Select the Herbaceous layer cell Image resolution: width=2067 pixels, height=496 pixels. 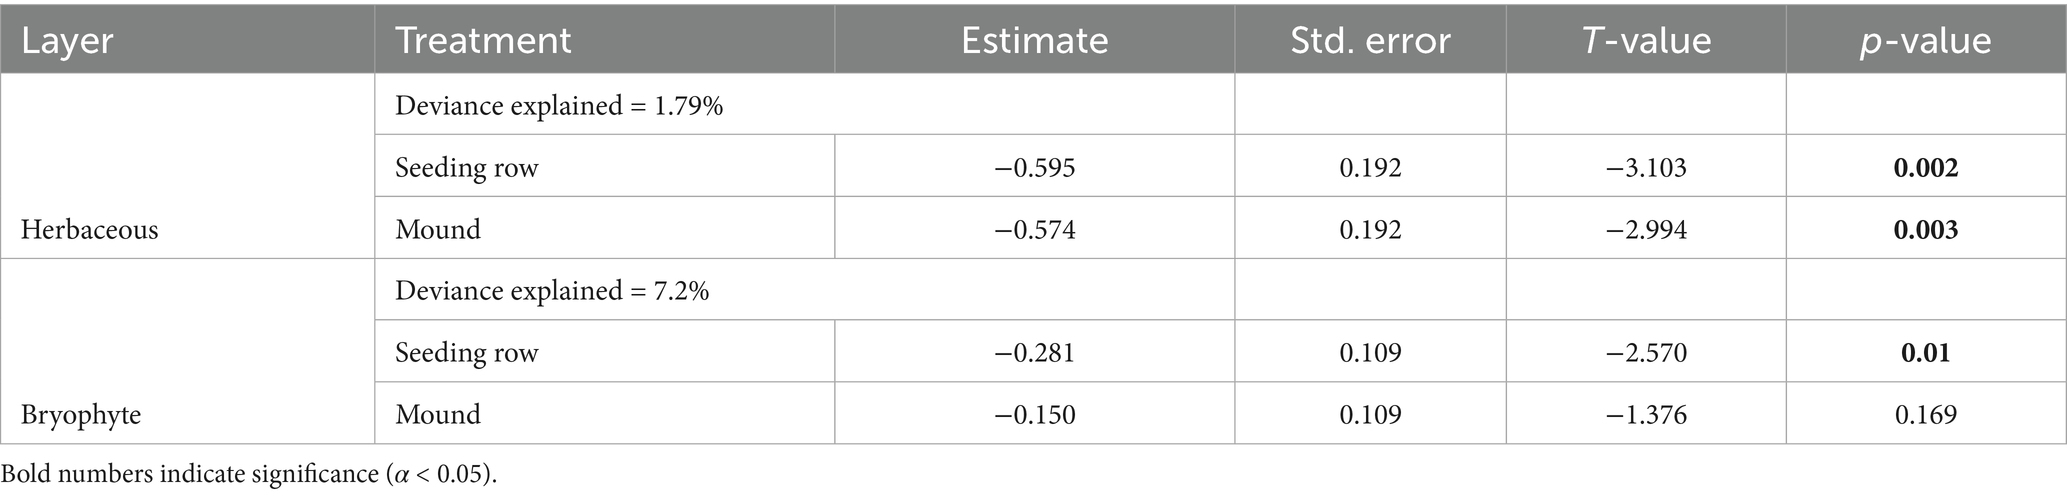coord(90,229)
